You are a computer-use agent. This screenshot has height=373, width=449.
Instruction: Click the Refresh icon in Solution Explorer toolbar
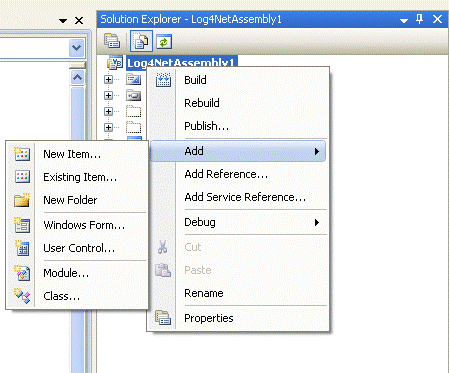[x=164, y=41]
